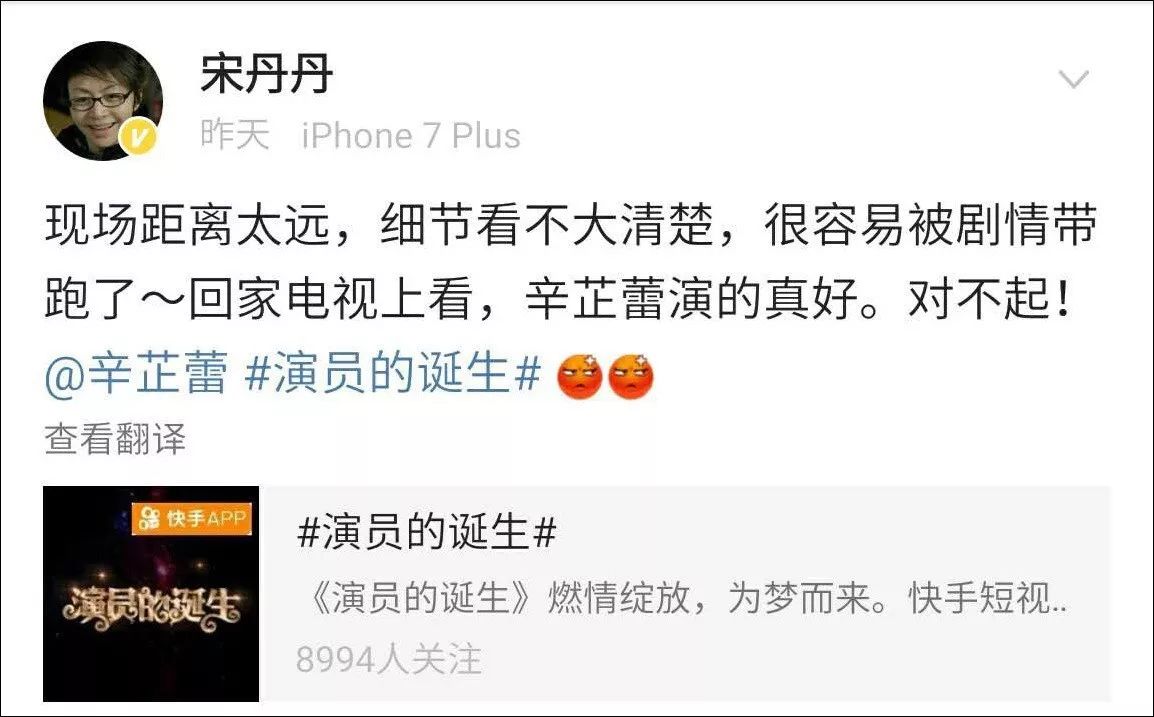
Task: Click the 8994人关注 follower count
Action: (389, 659)
